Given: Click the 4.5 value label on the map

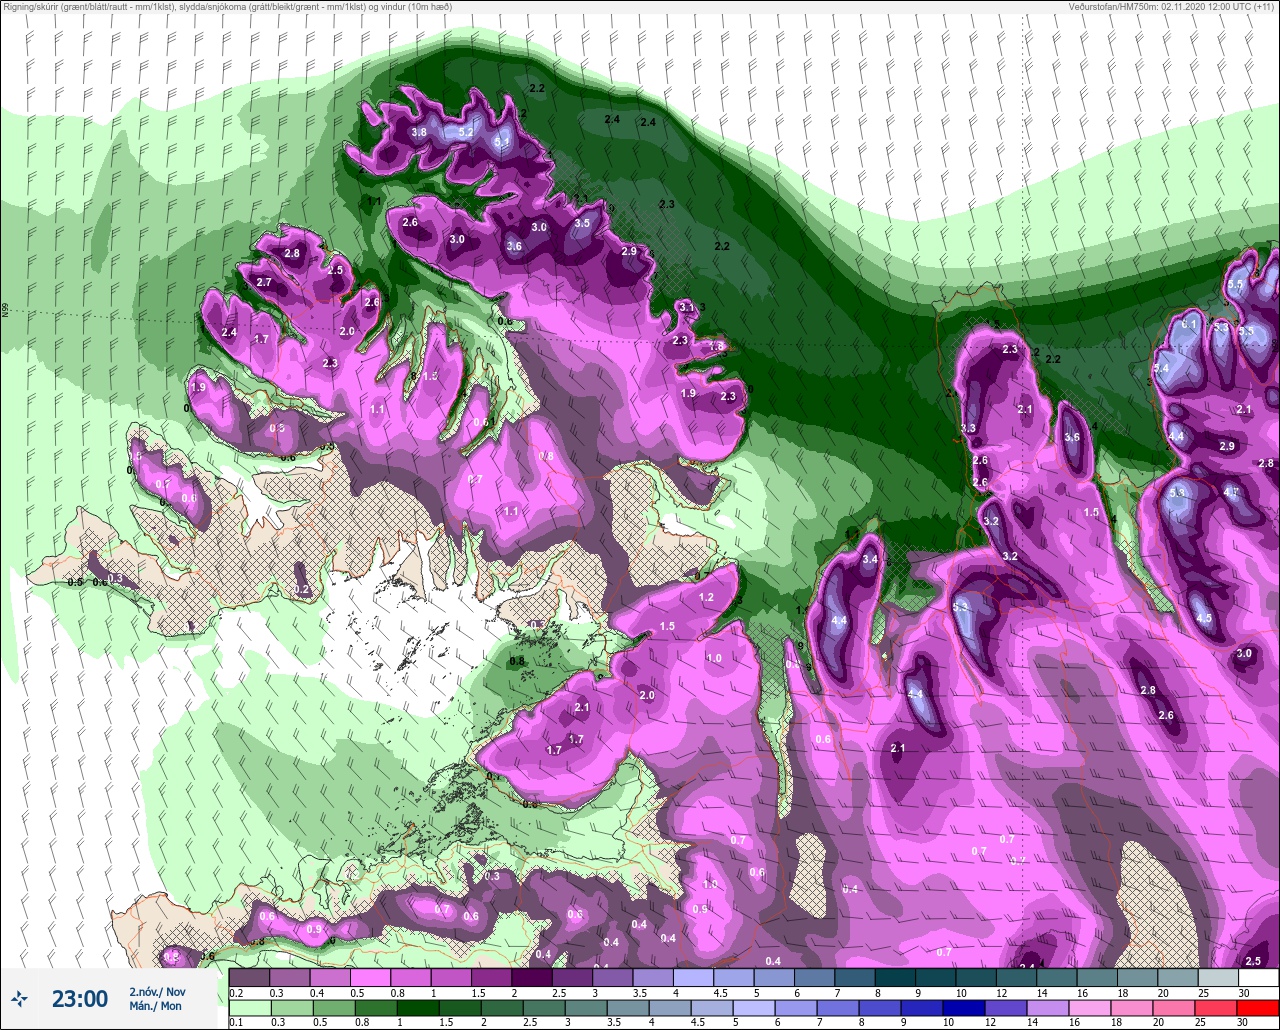Looking at the screenshot, I should pos(1204,618).
